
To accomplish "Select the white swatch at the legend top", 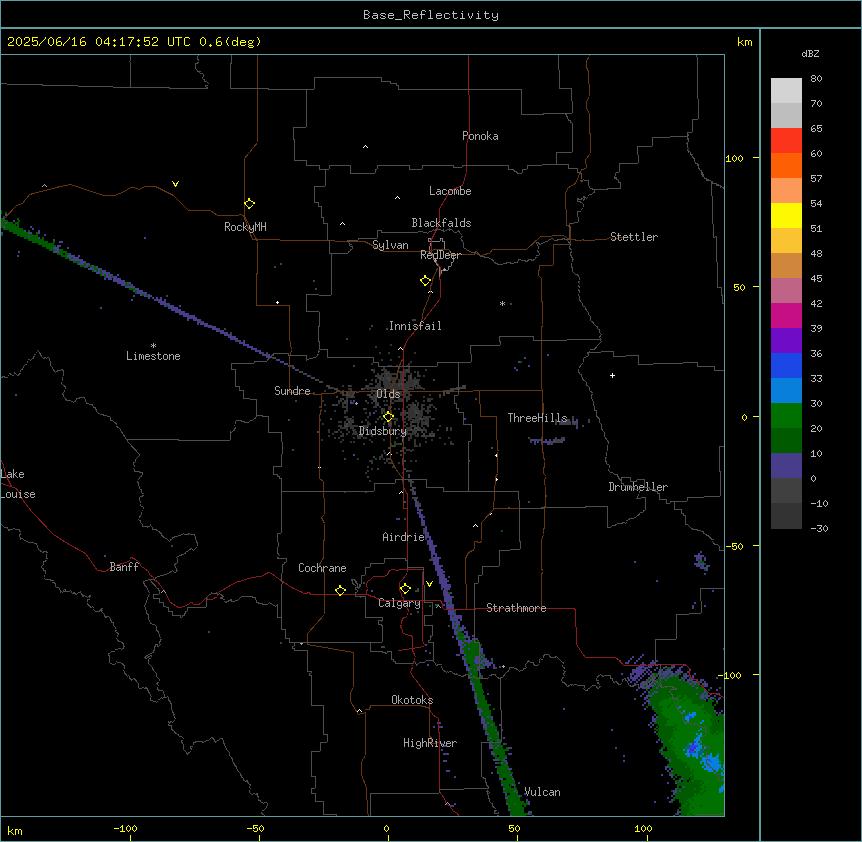I will coord(786,91).
